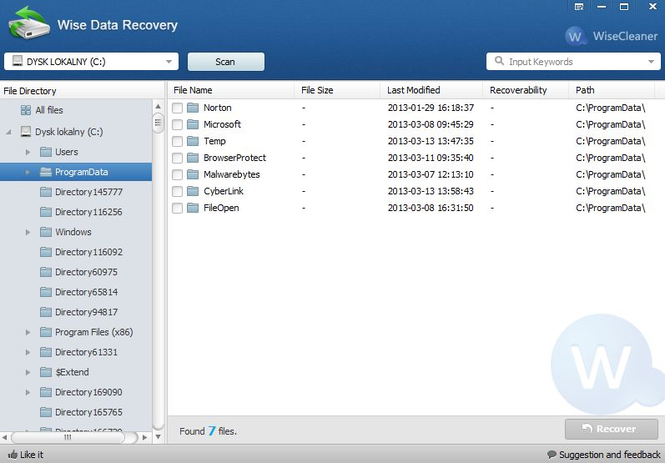This screenshot has height=463, width=665.
Task: Click the horizontal scrollbar thumb of the tree
Action: click(x=68, y=437)
